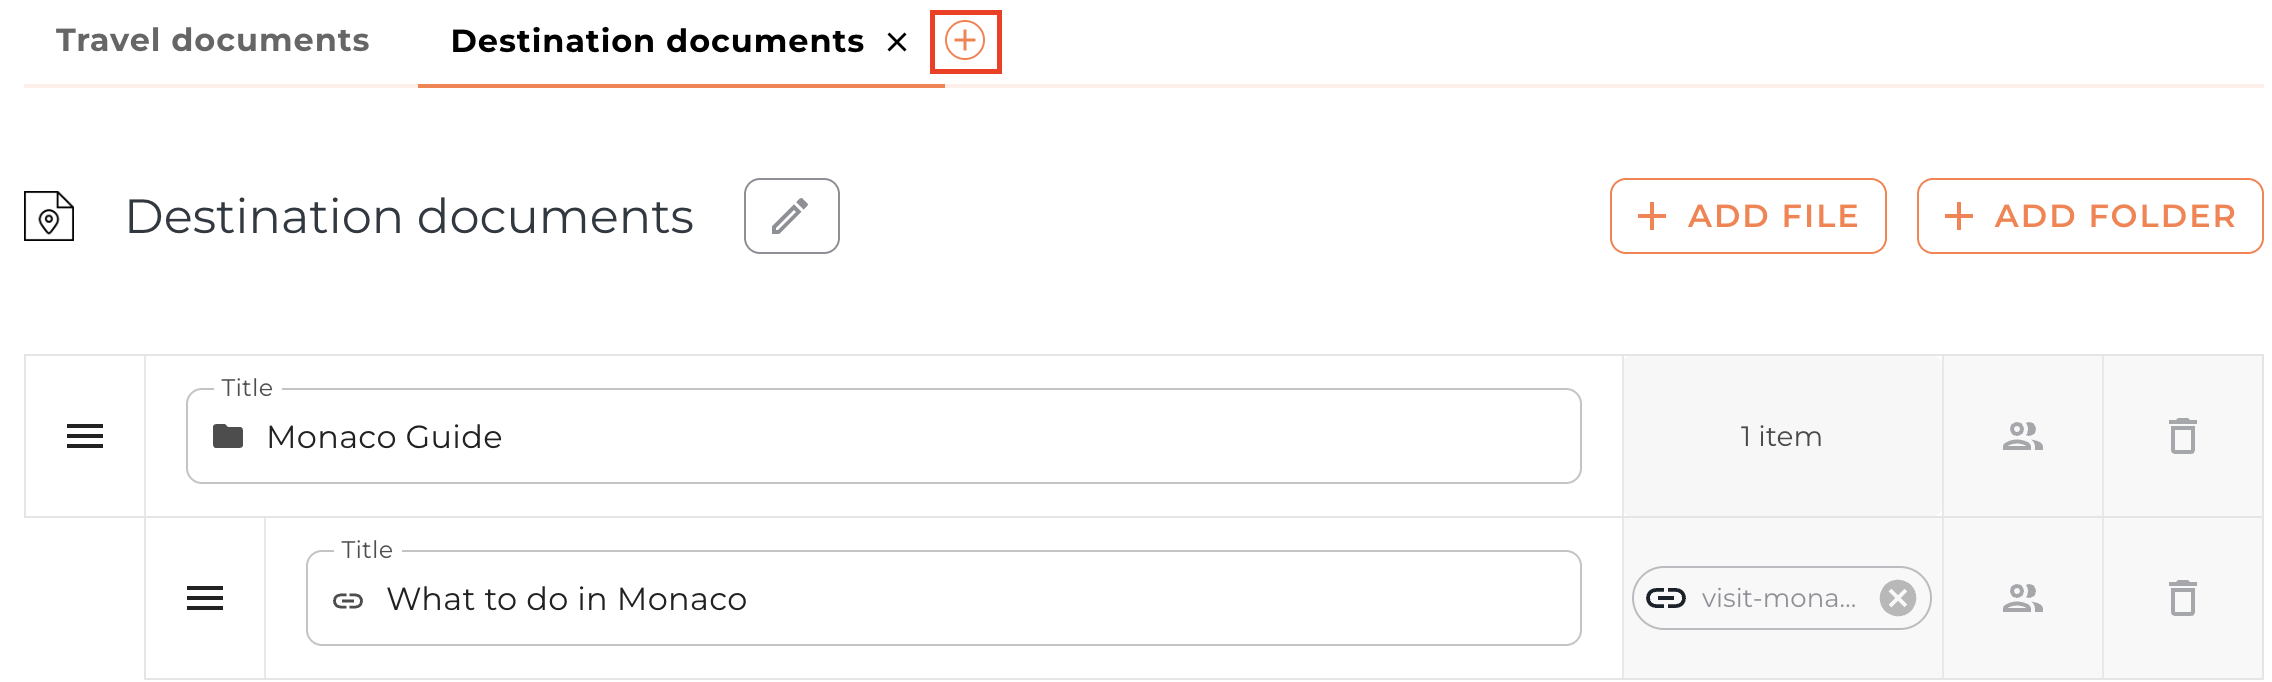Image resolution: width=2272 pixels, height=682 pixels.
Task: Edit the What to do in Monaco title
Action: point(960,599)
